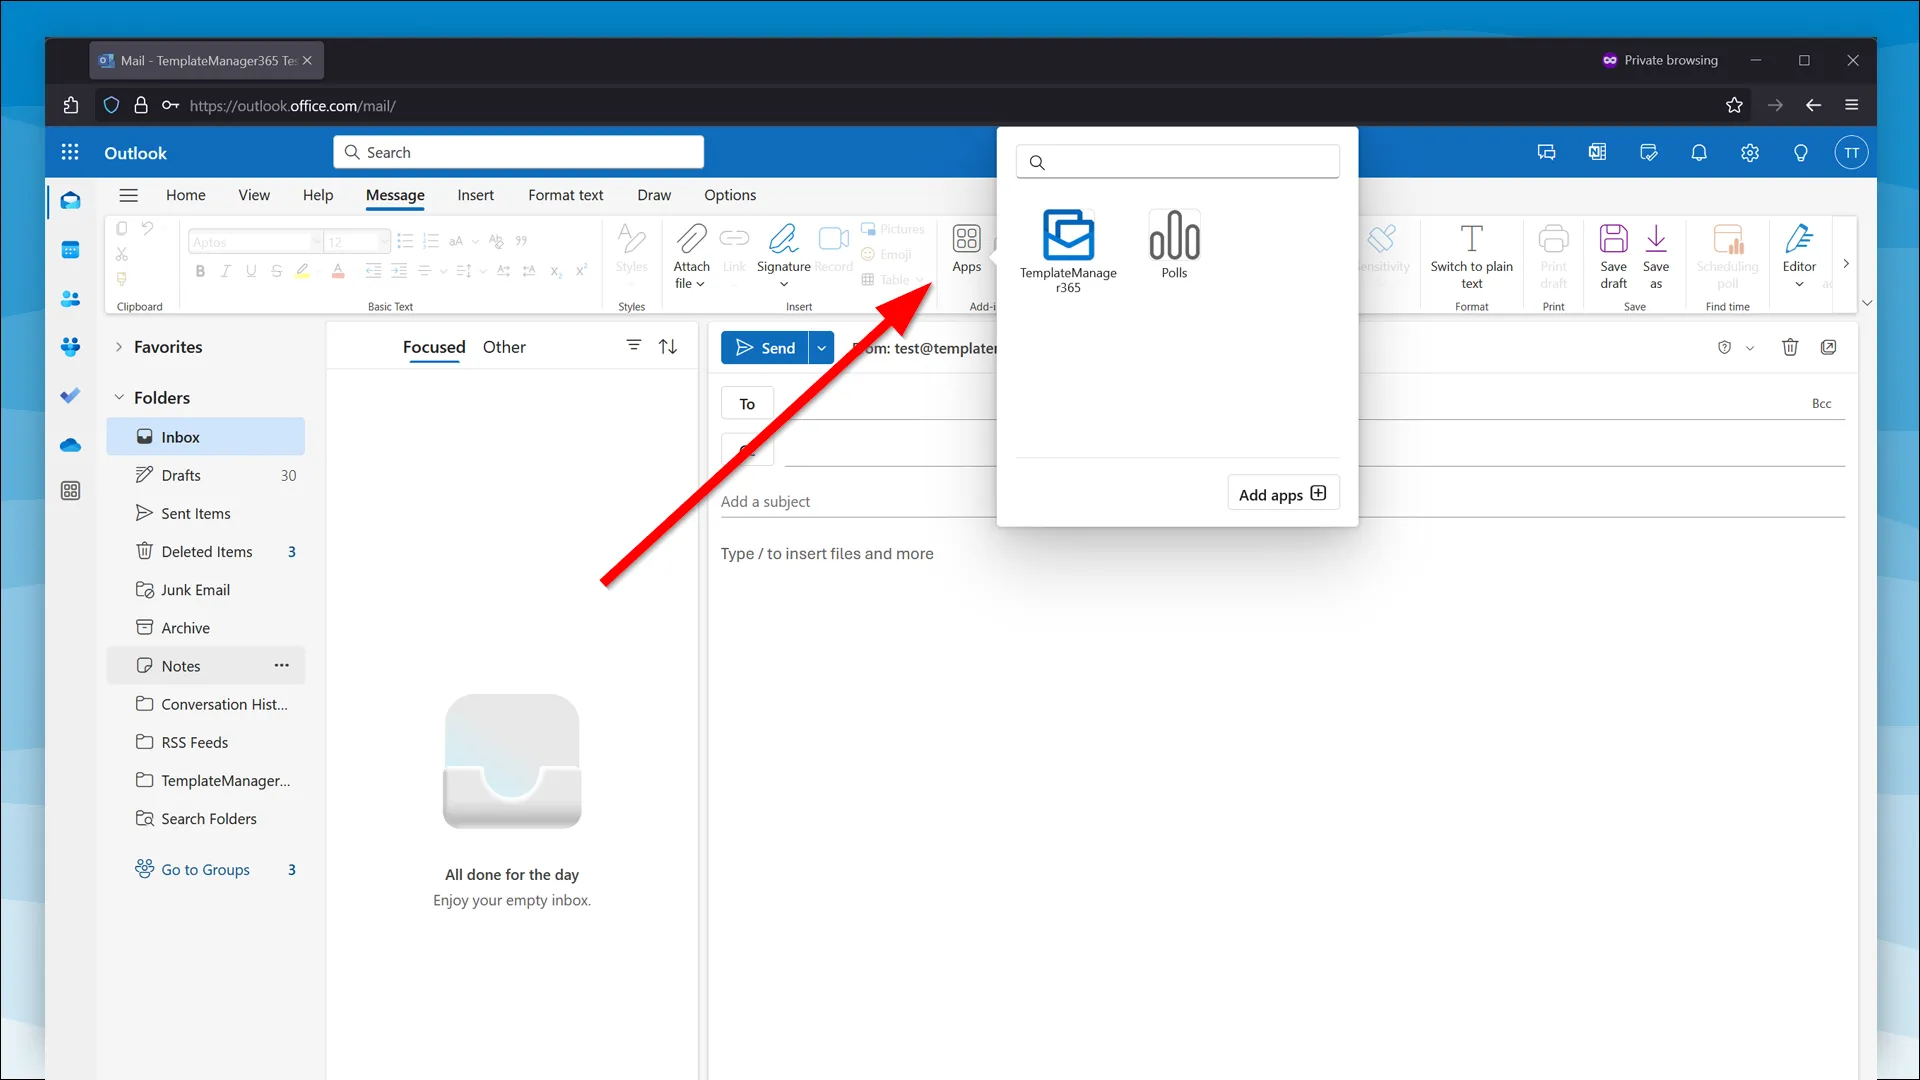Image resolution: width=1920 pixels, height=1080 pixels.
Task: Open Outlook Settings gear
Action: click(x=1749, y=152)
